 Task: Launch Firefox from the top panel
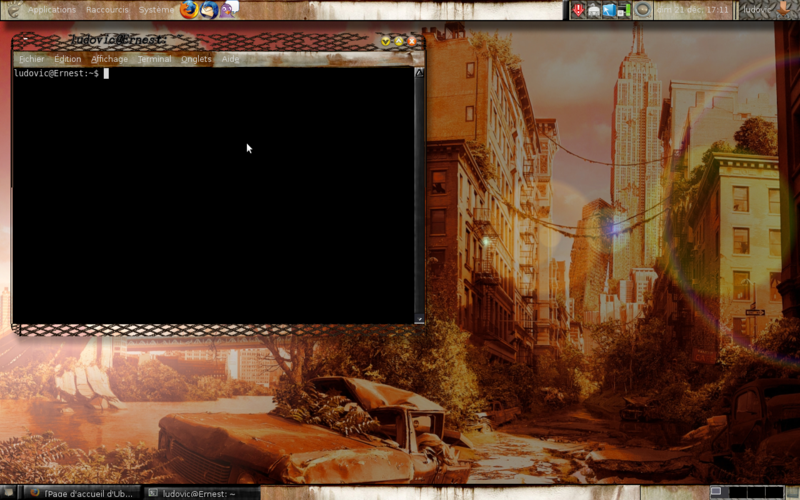(189, 10)
